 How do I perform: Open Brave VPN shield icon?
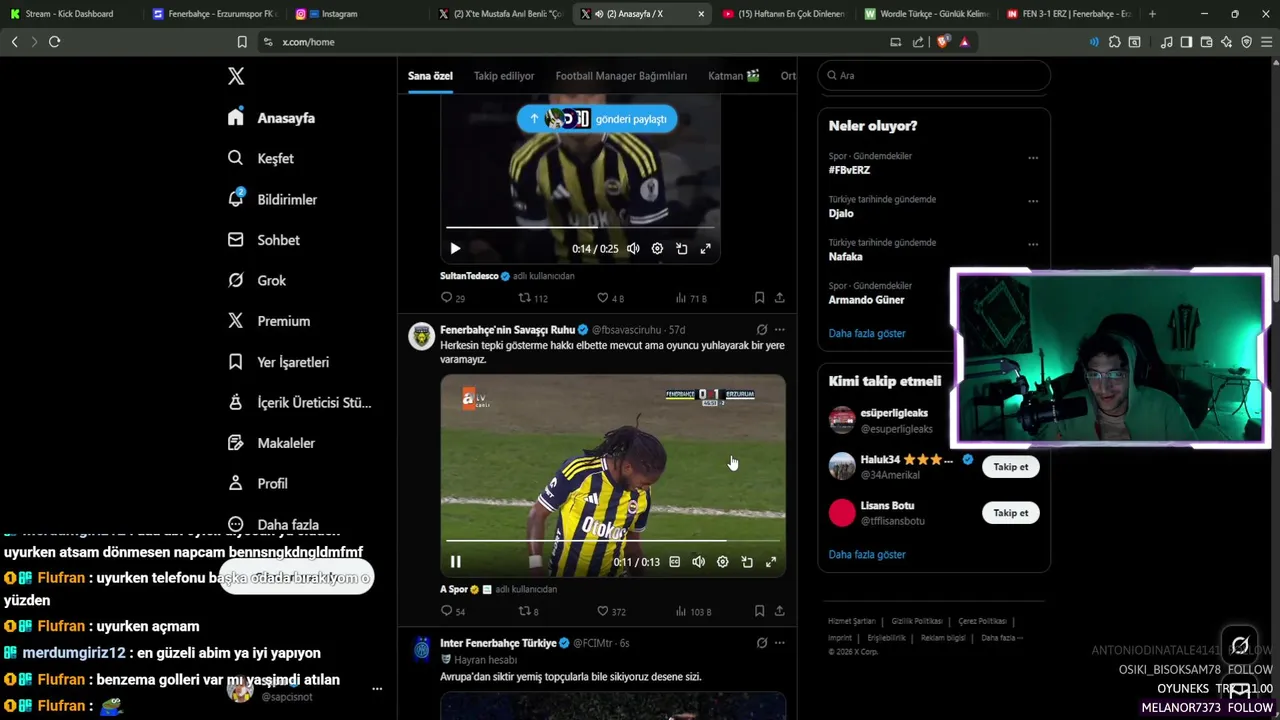click(1246, 42)
